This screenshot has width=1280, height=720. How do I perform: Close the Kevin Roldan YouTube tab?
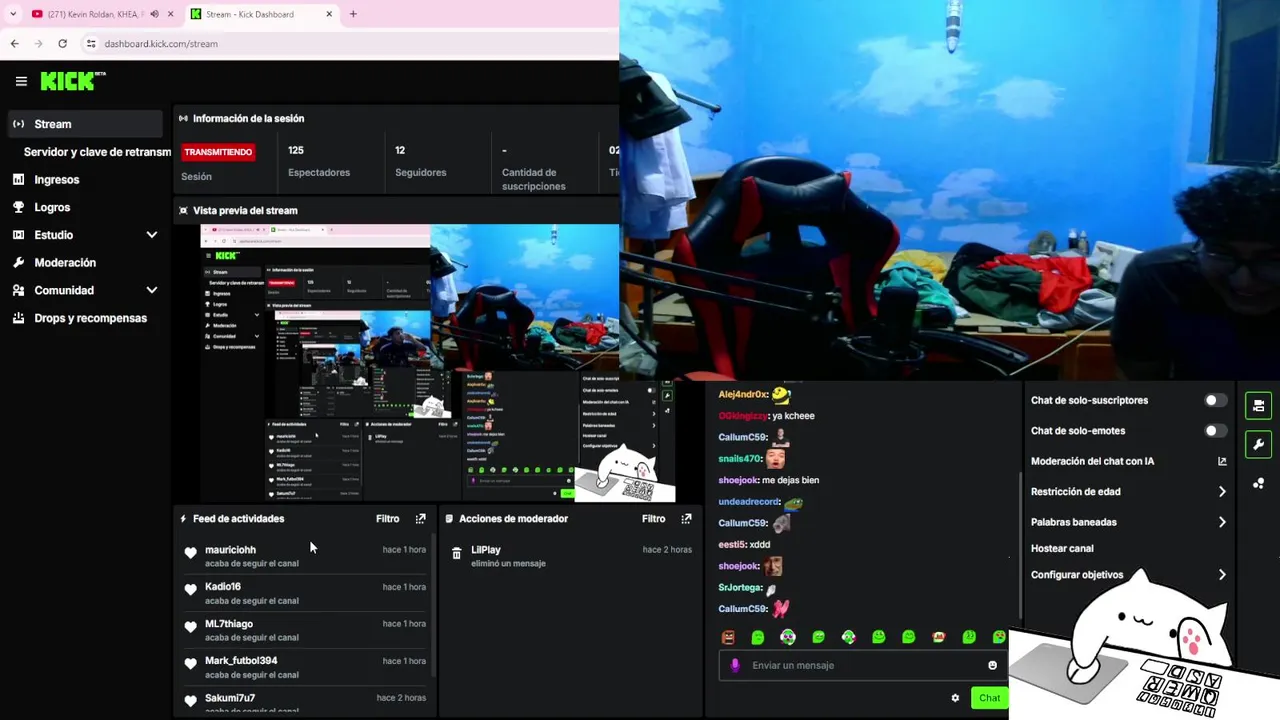tap(170, 14)
